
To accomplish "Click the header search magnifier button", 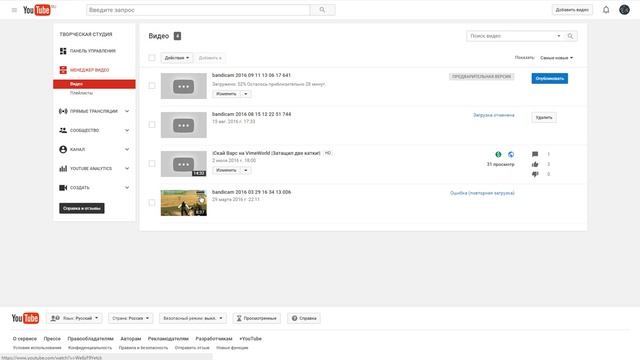I will (x=322, y=10).
